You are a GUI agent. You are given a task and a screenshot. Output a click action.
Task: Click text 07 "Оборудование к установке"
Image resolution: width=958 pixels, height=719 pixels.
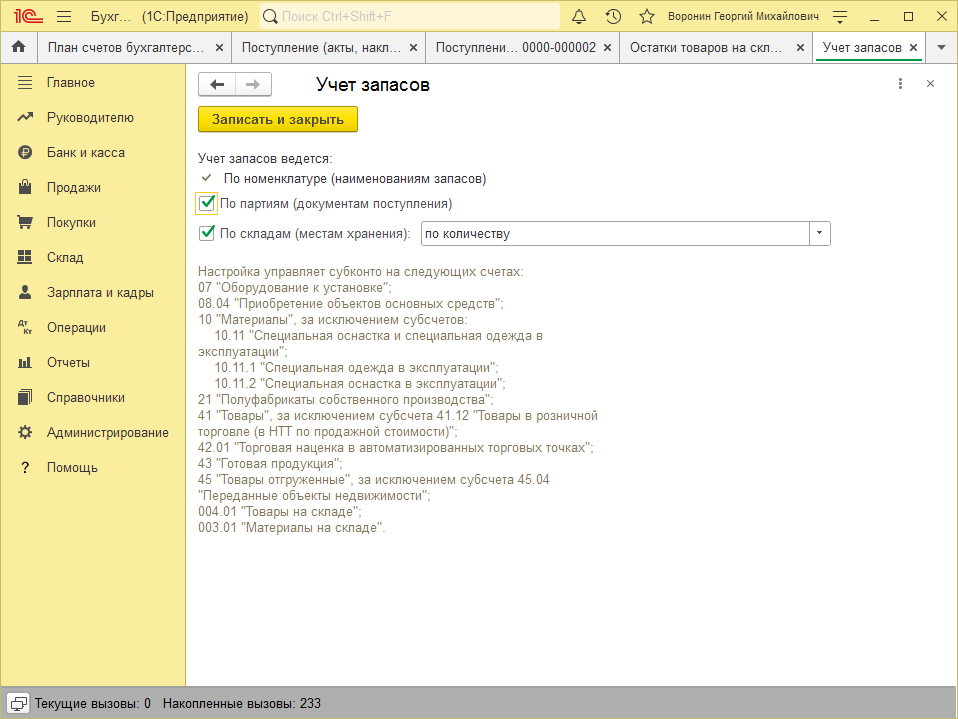[294, 288]
